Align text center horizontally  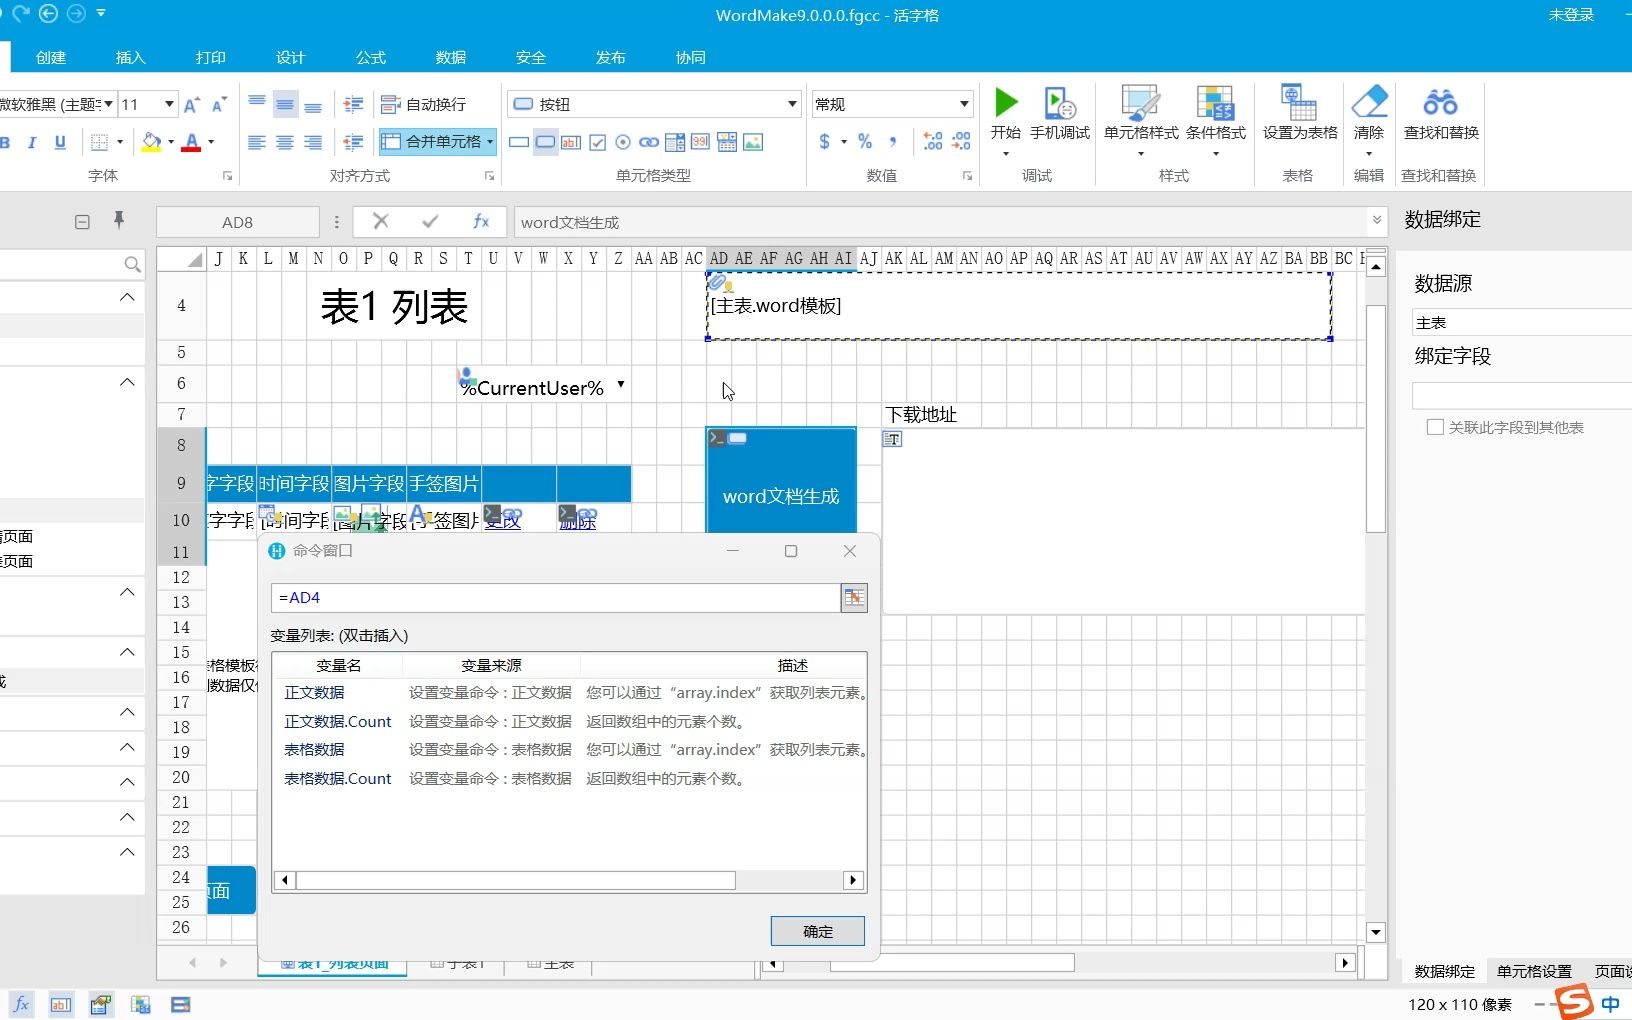(285, 142)
